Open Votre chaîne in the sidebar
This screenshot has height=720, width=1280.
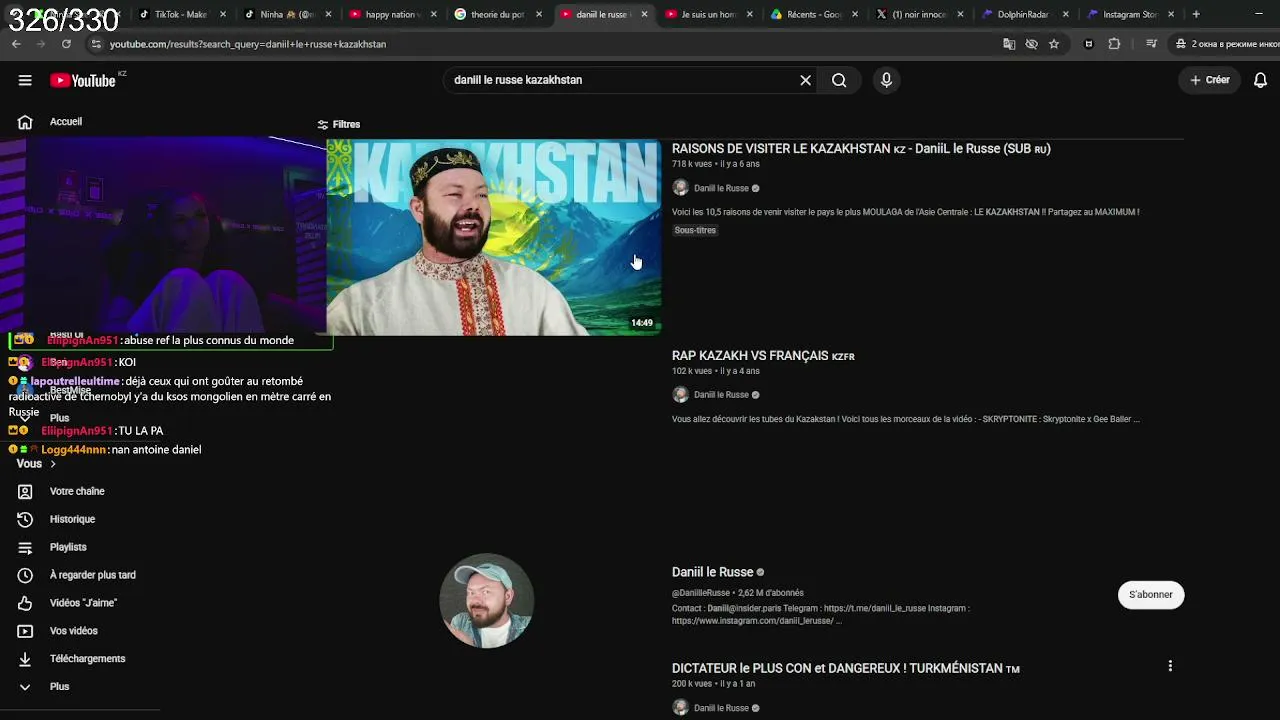coord(77,491)
